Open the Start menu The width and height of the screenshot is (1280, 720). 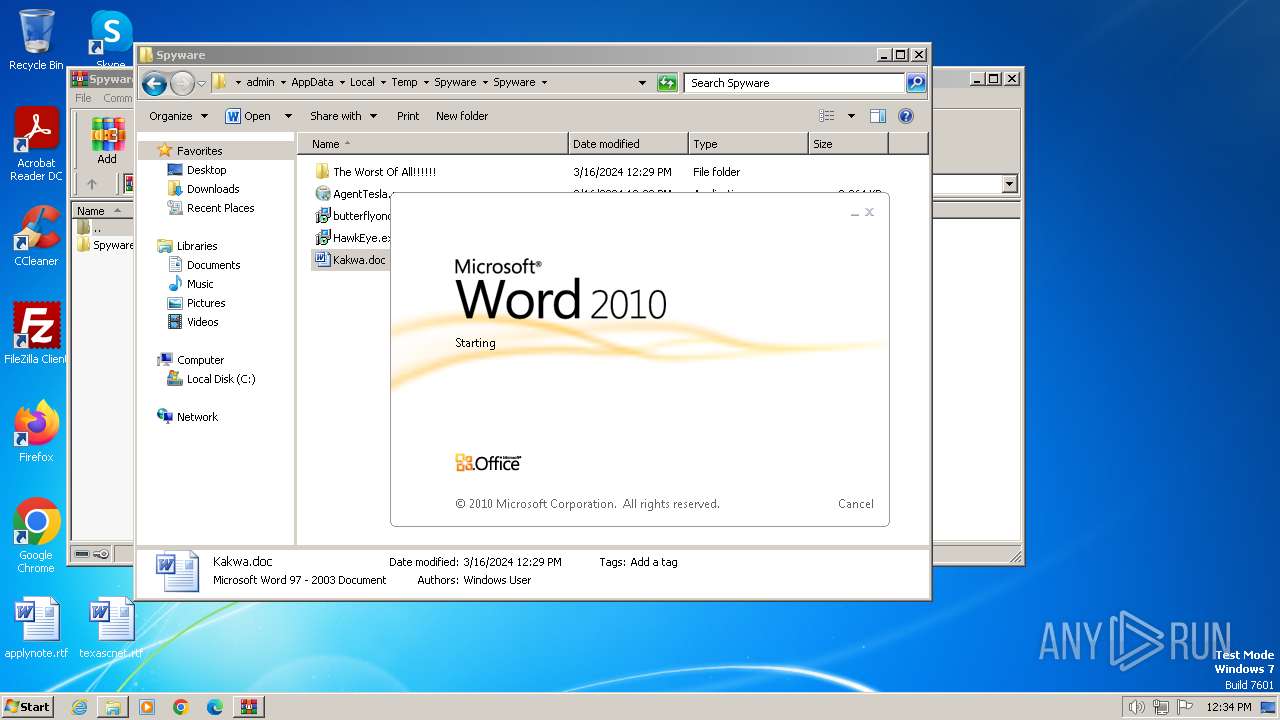pos(28,707)
